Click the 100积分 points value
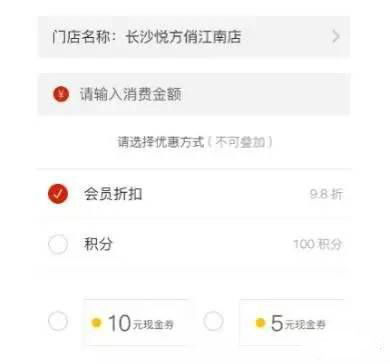390x364 pixels. tap(318, 244)
